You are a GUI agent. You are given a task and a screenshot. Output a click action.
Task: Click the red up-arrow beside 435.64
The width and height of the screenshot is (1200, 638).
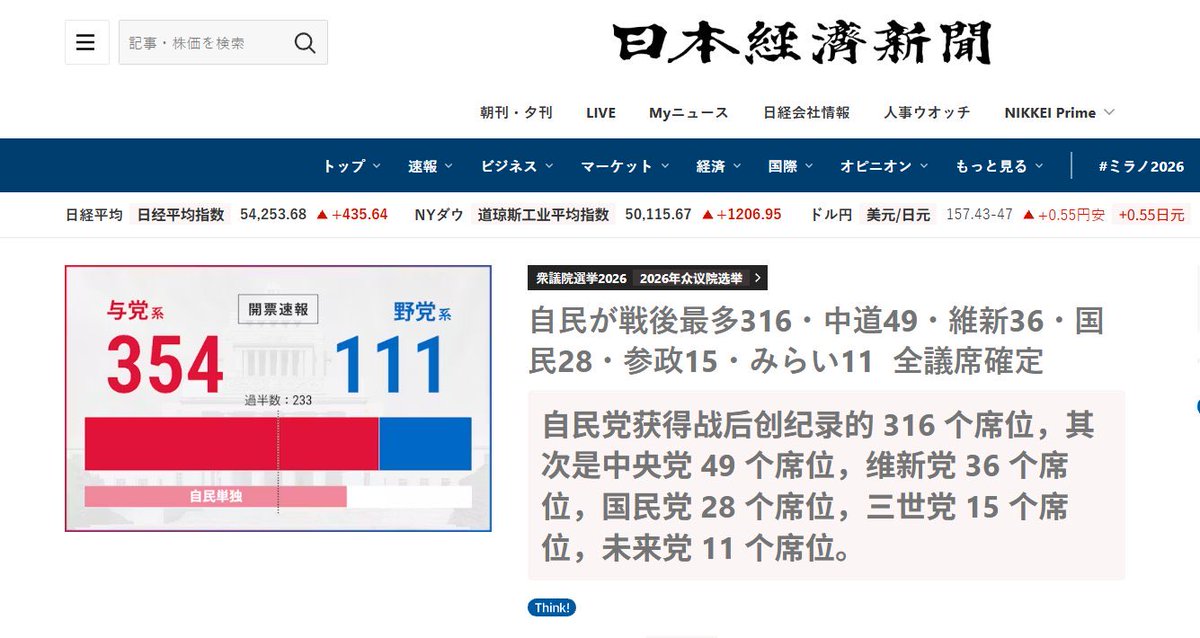point(322,213)
